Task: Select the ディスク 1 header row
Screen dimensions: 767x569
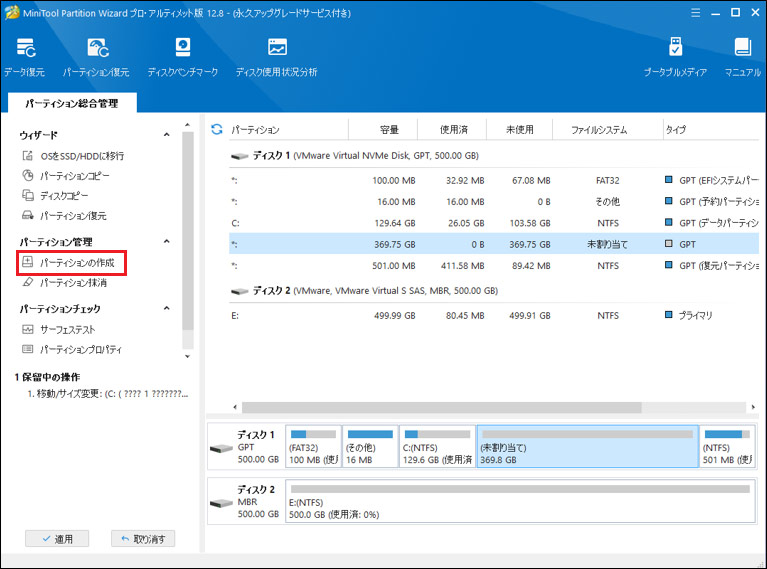Action: click(x=493, y=156)
